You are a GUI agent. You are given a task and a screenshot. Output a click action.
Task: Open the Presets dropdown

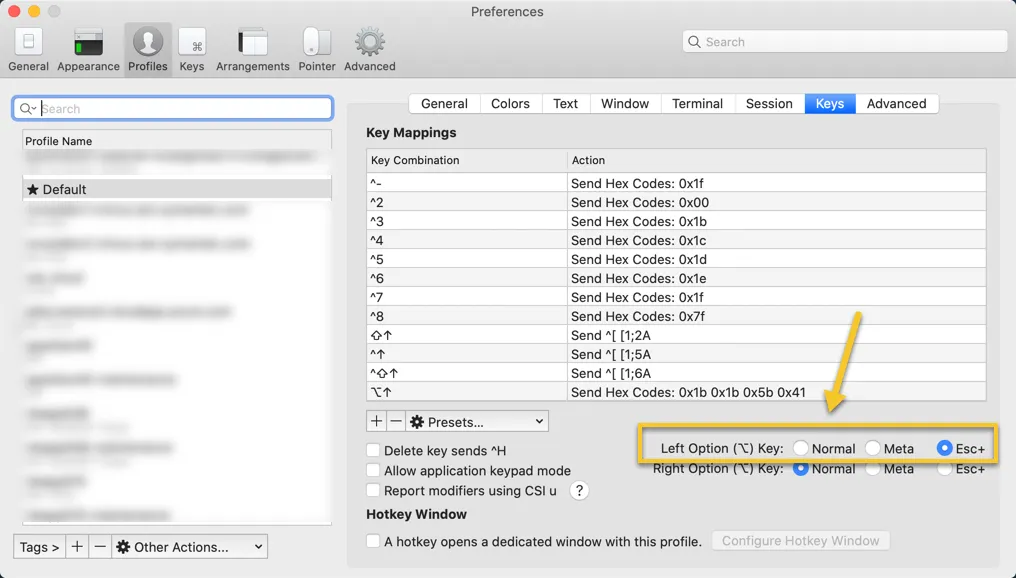coord(478,422)
